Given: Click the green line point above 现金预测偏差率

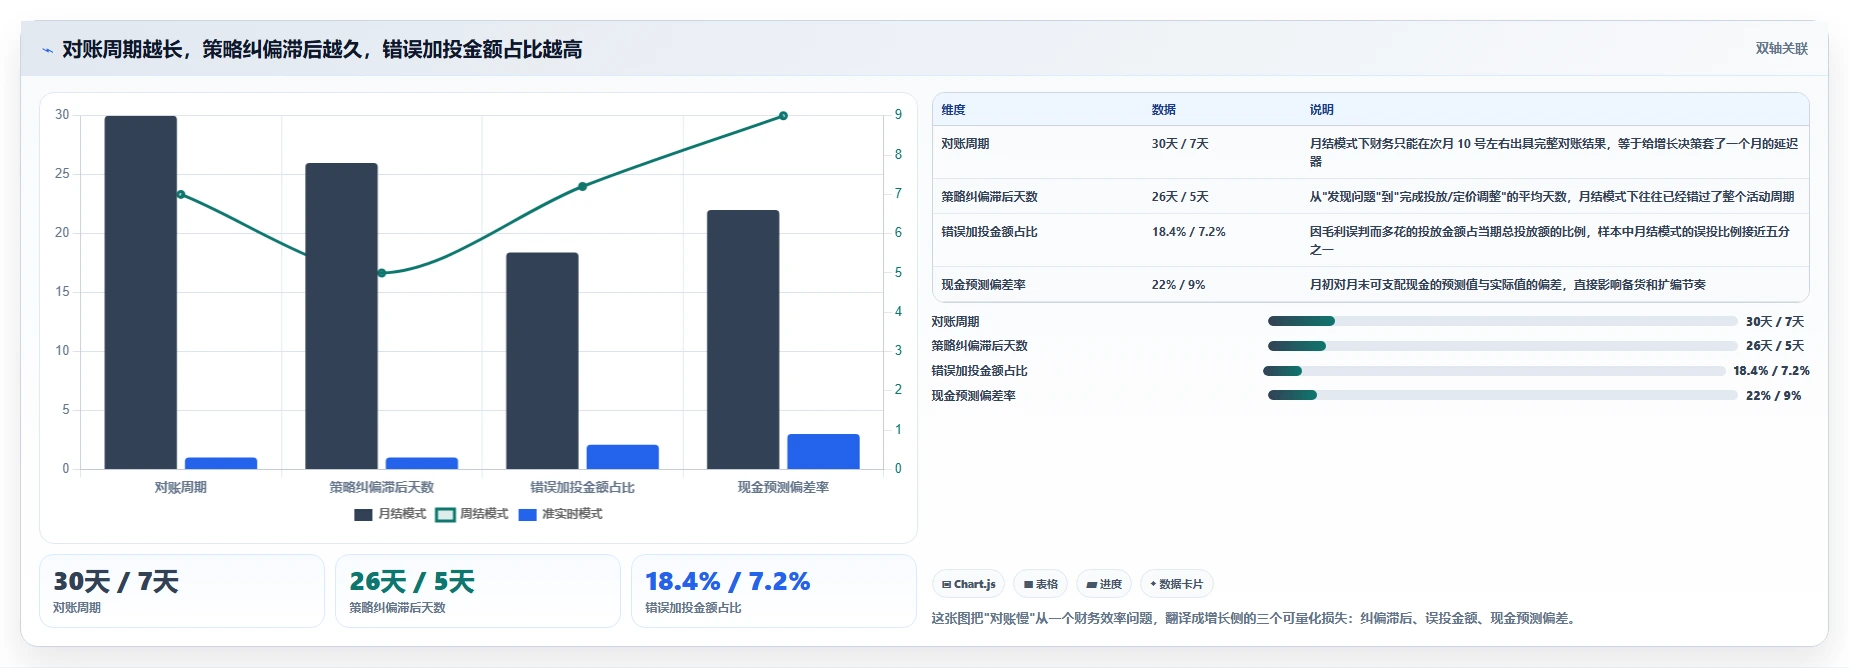Looking at the screenshot, I should click(x=783, y=116).
